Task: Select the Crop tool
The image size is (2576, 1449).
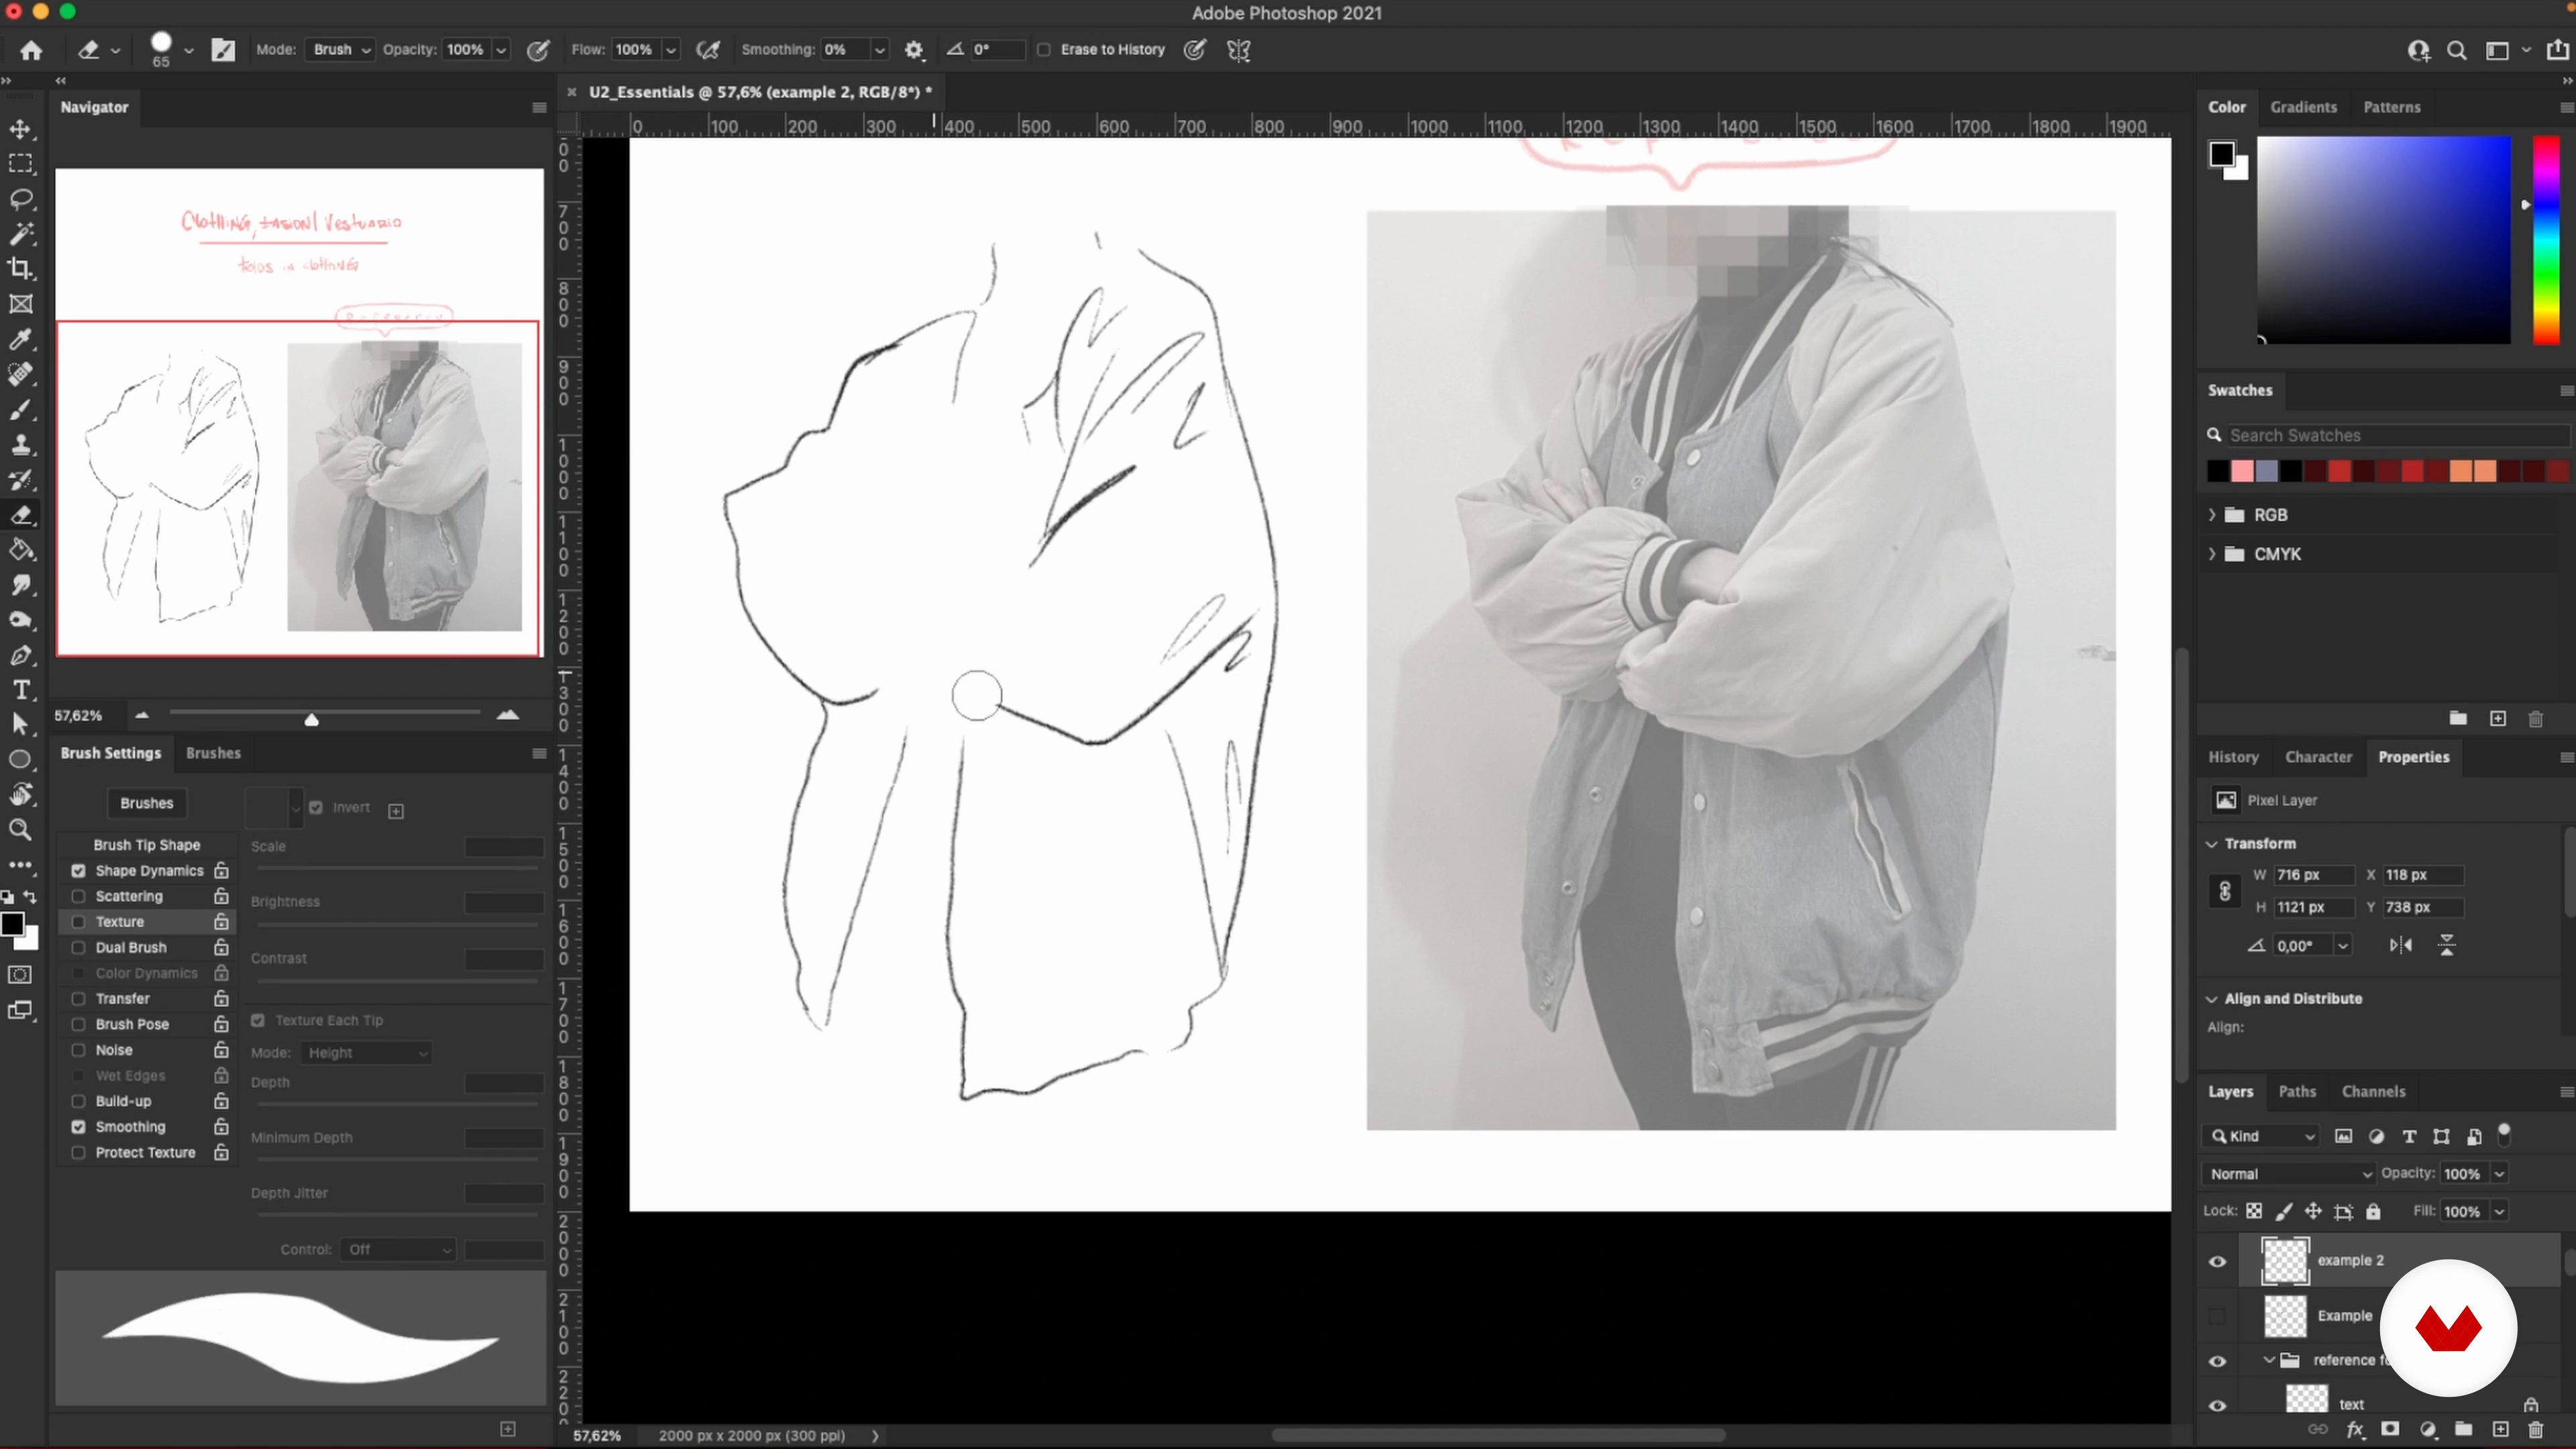Action: 21,269
